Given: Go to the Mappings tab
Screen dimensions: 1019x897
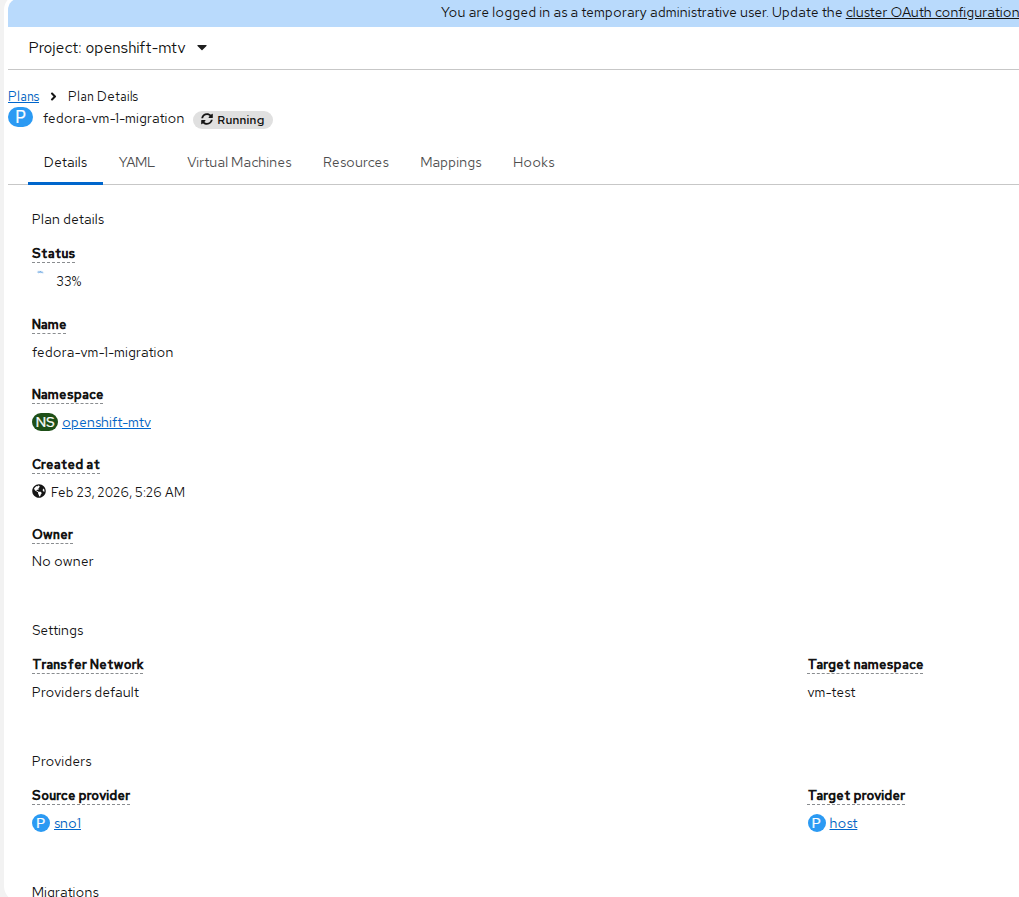Looking at the screenshot, I should coord(450,162).
